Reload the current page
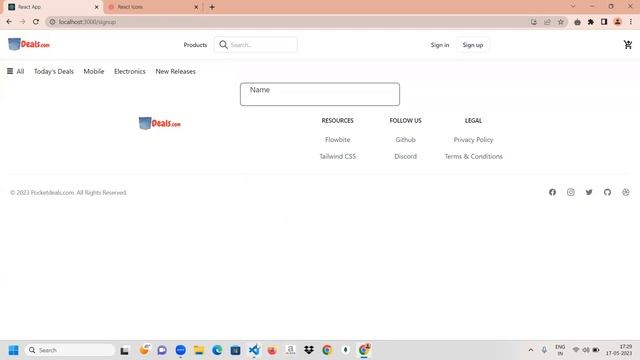This screenshot has height=360, width=640. (36, 22)
